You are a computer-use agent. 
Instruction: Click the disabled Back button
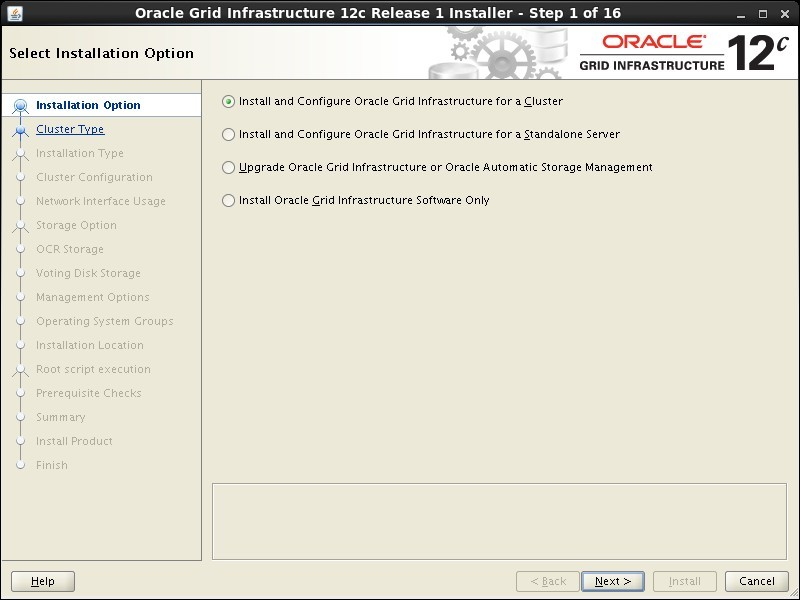pos(547,581)
